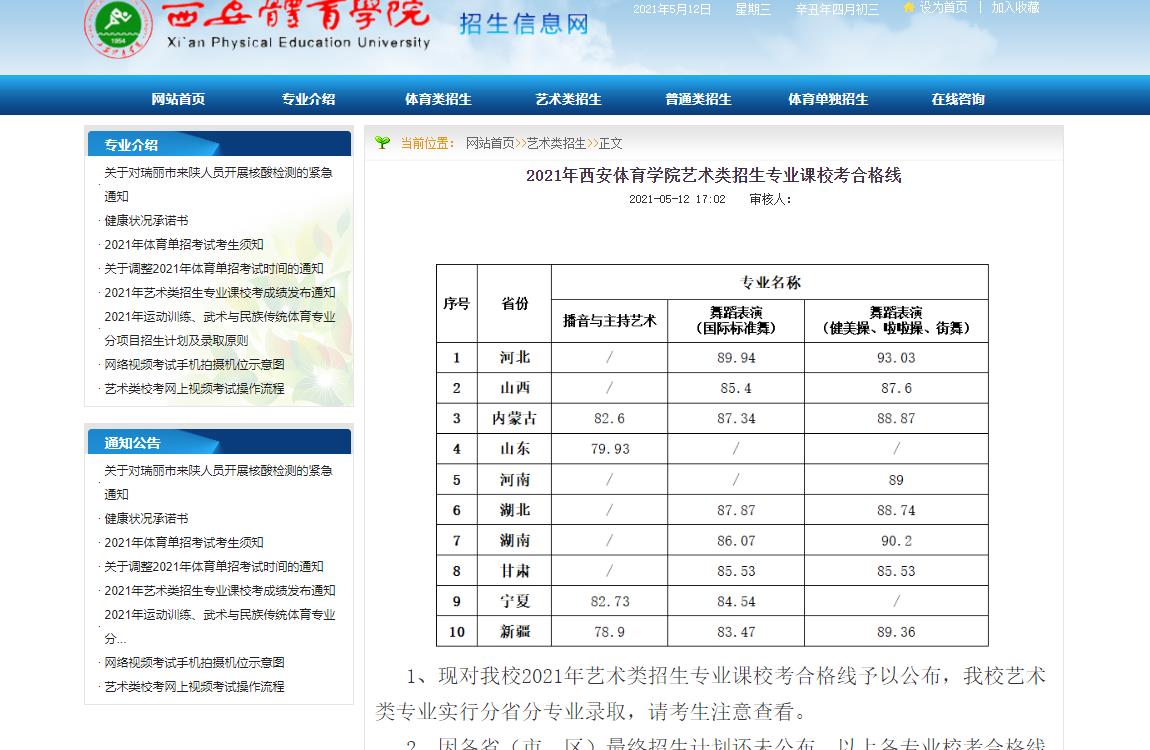Click the 内蒙古 province cell

[x=514, y=419]
